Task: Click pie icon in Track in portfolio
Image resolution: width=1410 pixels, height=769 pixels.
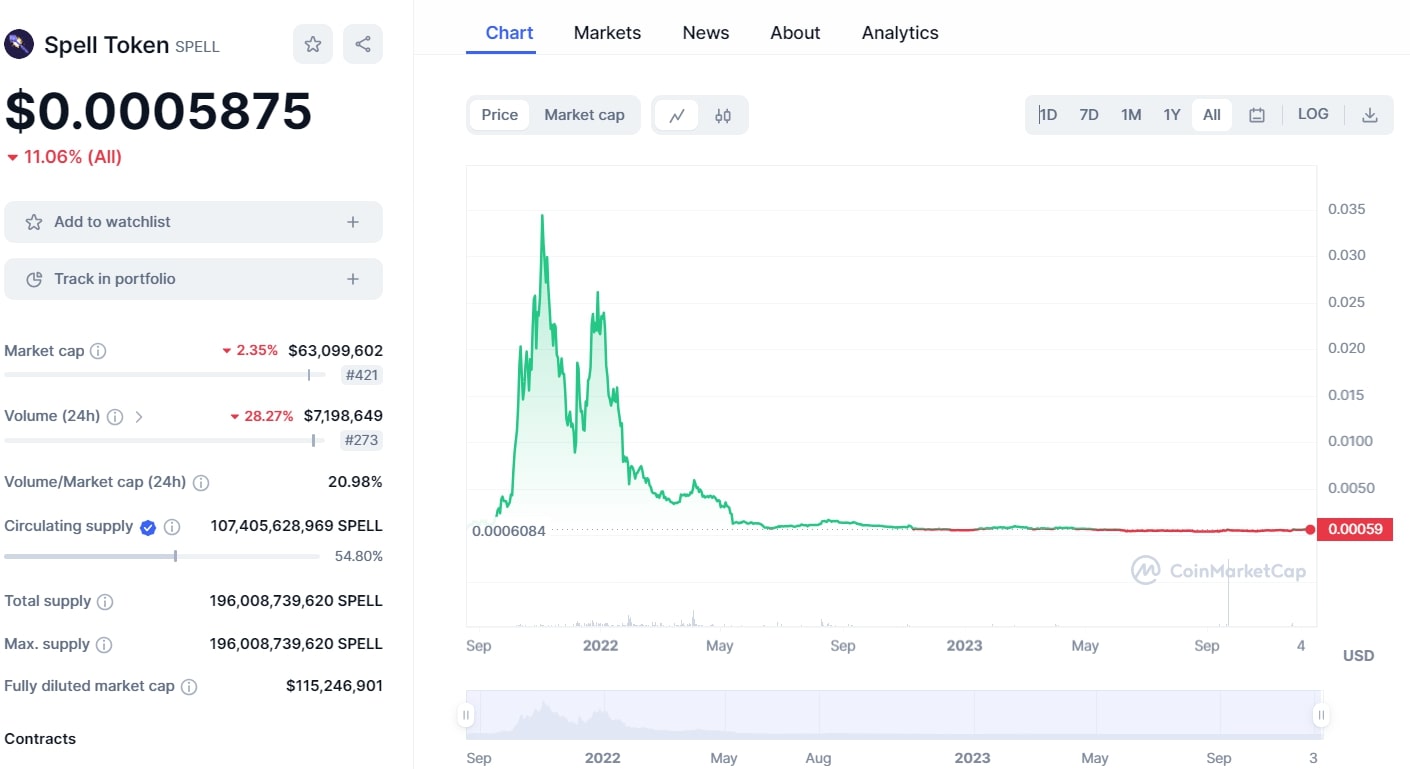Action: (x=34, y=279)
